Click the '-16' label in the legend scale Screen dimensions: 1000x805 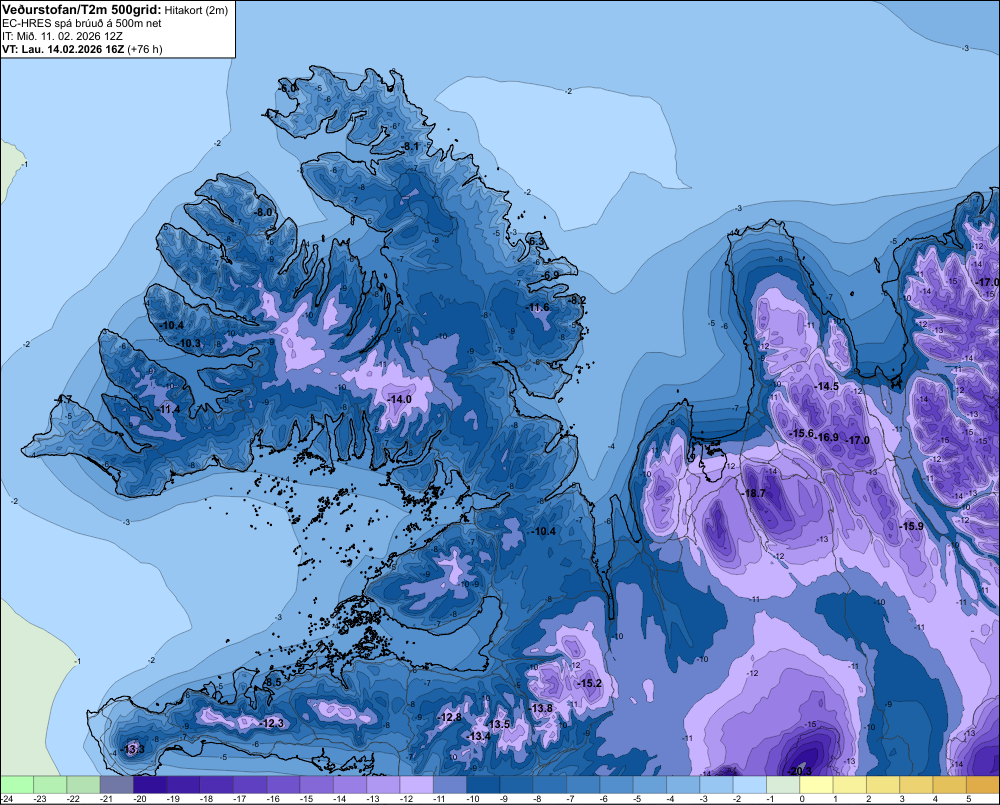coord(272,799)
